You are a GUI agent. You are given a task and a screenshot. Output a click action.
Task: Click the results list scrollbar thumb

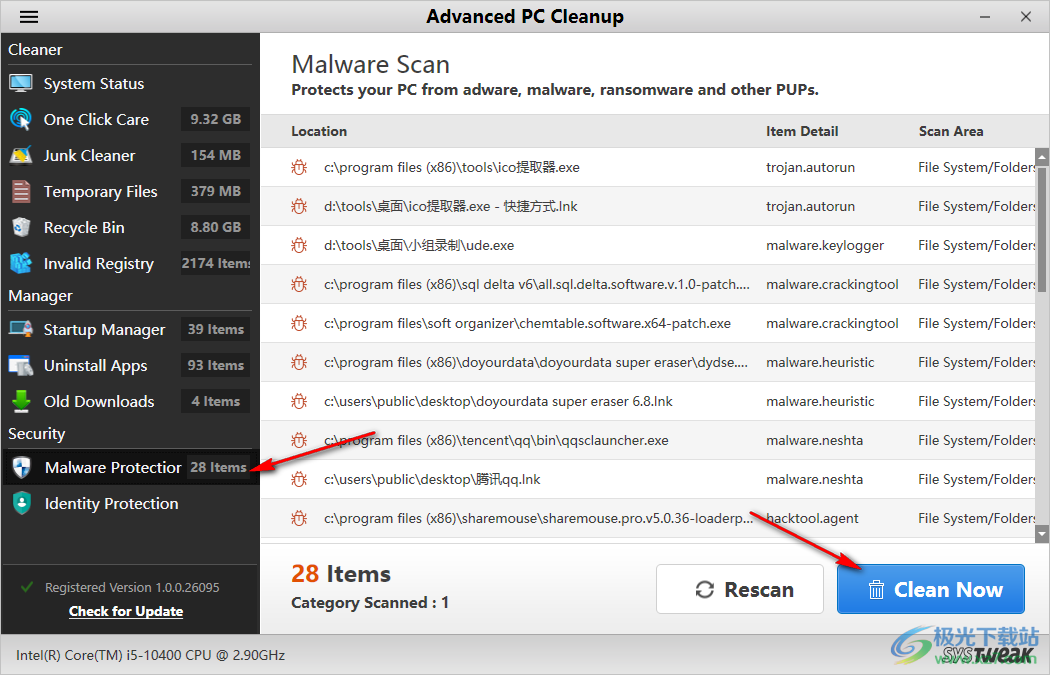tap(1041, 229)
